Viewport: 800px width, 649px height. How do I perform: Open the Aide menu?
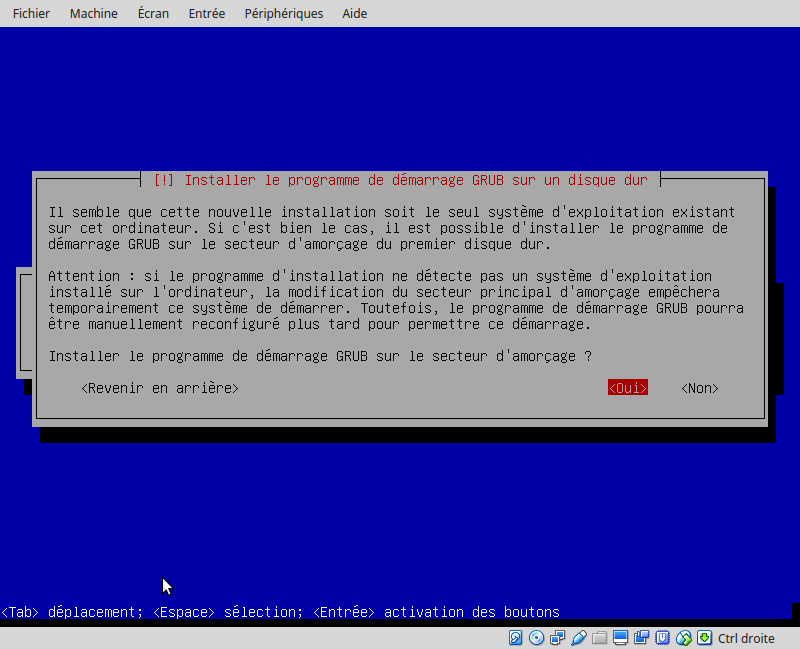[x=355, y=13]
